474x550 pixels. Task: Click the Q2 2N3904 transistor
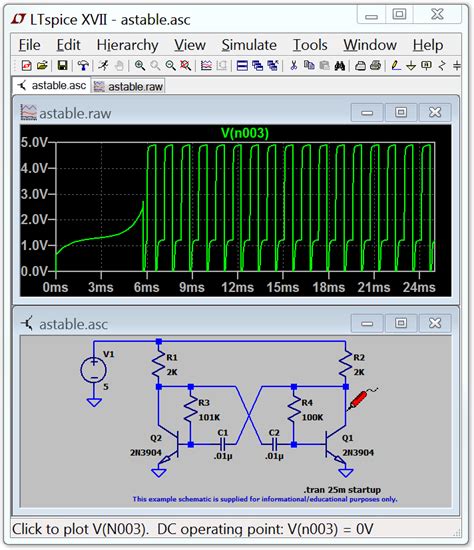point(168,445)
